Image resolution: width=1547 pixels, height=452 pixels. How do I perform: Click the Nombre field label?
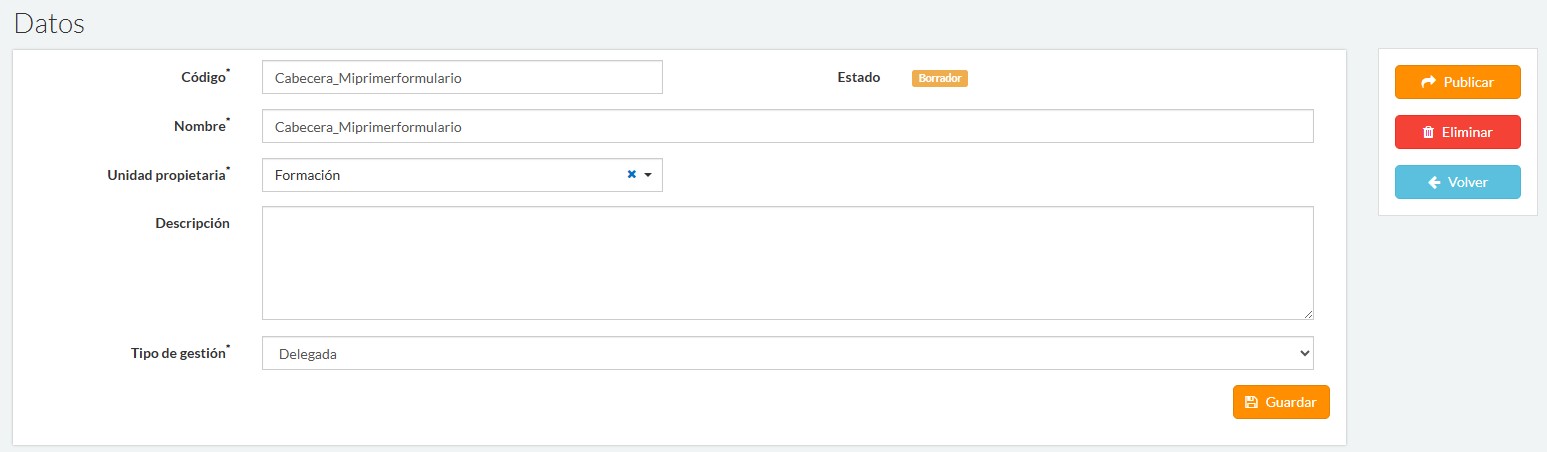pyautogui.click(x=199, y=126)
